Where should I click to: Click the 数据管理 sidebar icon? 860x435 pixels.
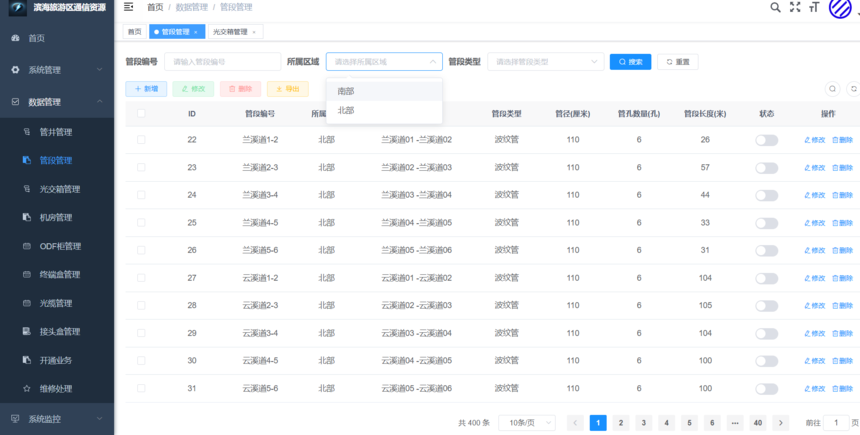point(15,102)
